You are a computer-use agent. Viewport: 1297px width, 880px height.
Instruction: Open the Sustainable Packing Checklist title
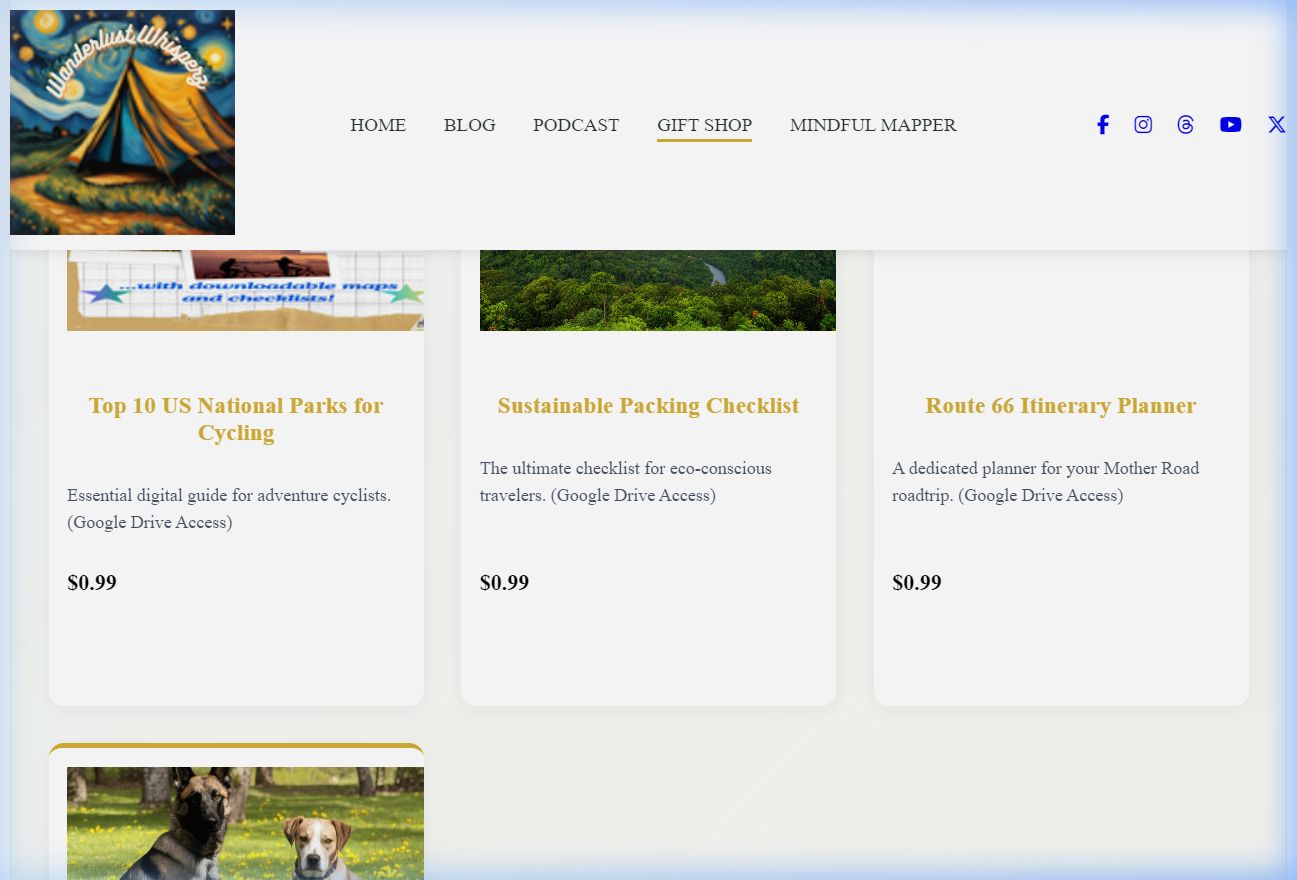coord(648,406)
